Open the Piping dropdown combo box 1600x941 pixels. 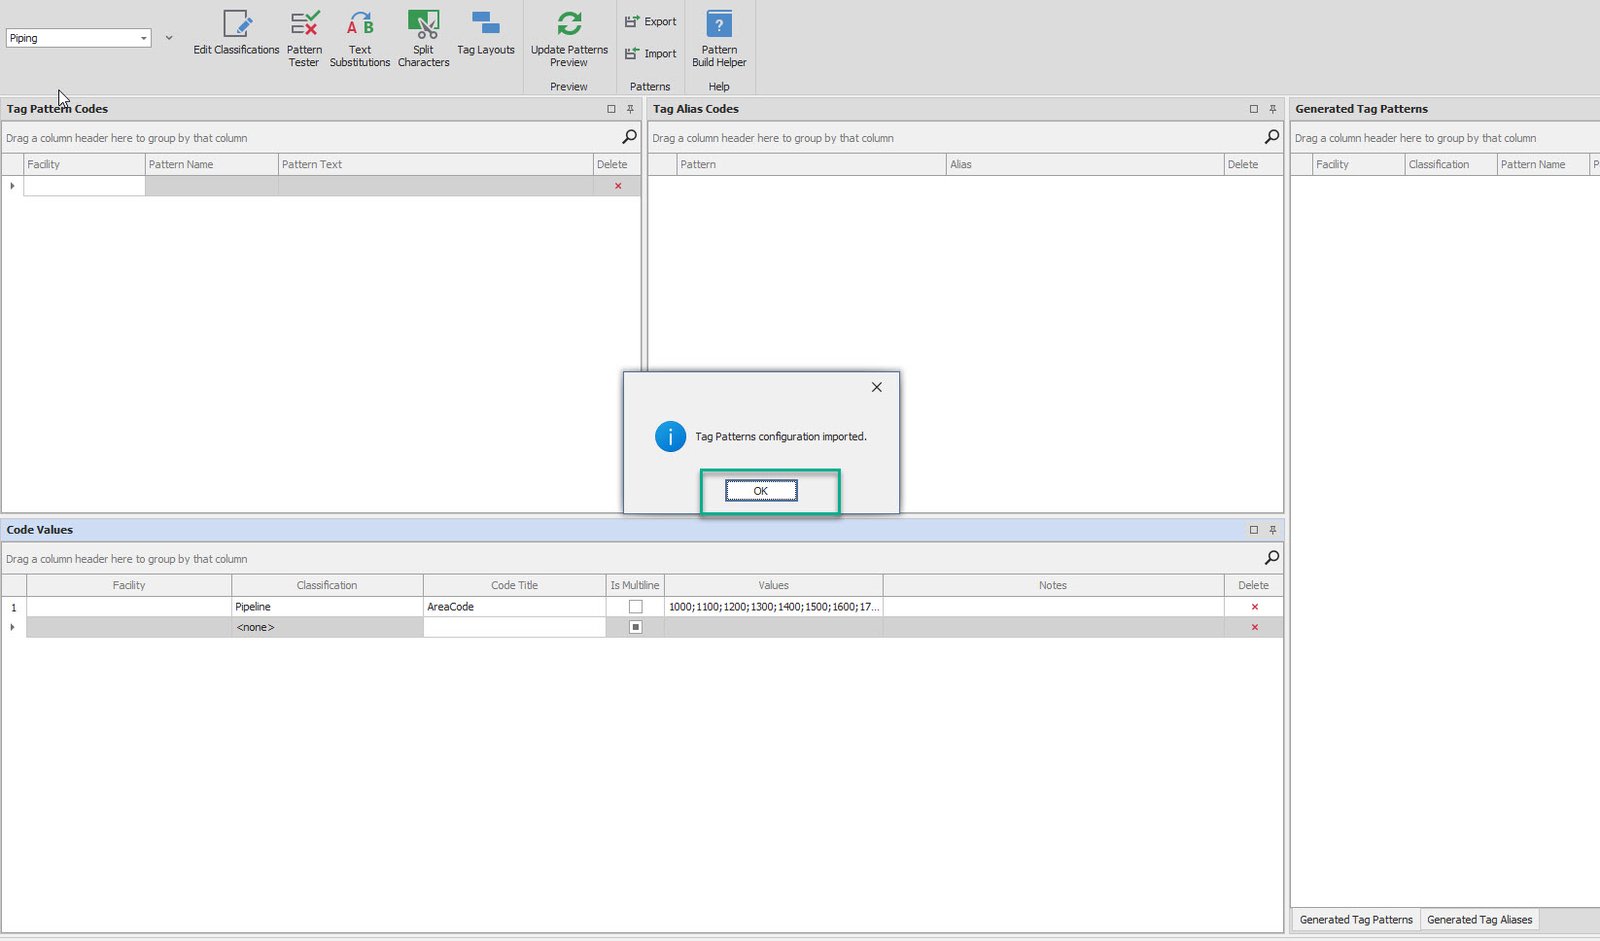78,38
